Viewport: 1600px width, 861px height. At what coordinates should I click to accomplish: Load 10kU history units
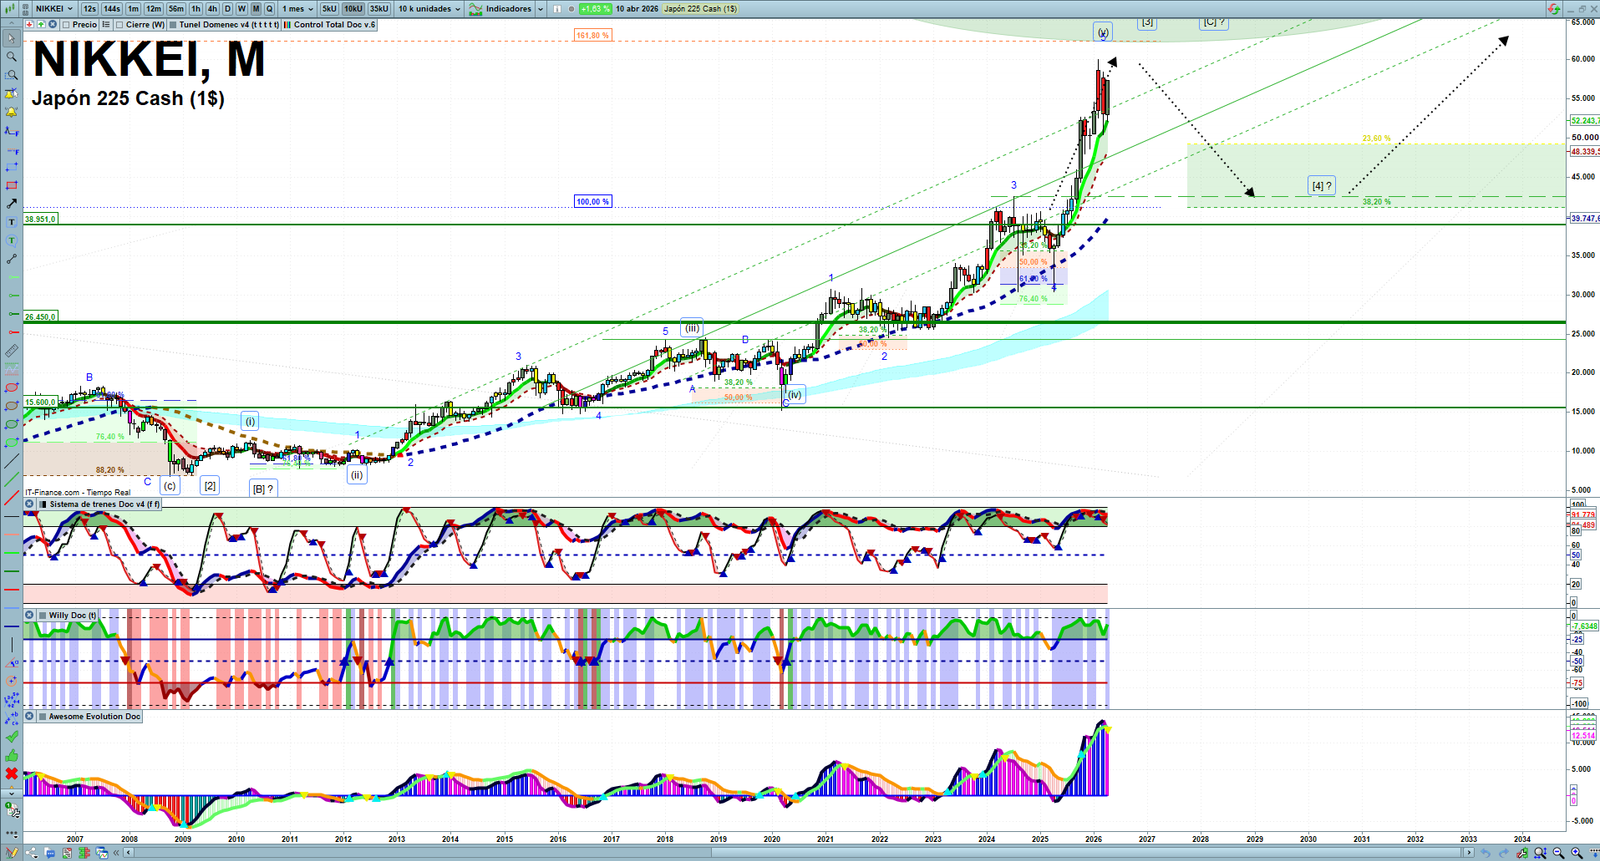pyautogui.click(x=353, y=9)
